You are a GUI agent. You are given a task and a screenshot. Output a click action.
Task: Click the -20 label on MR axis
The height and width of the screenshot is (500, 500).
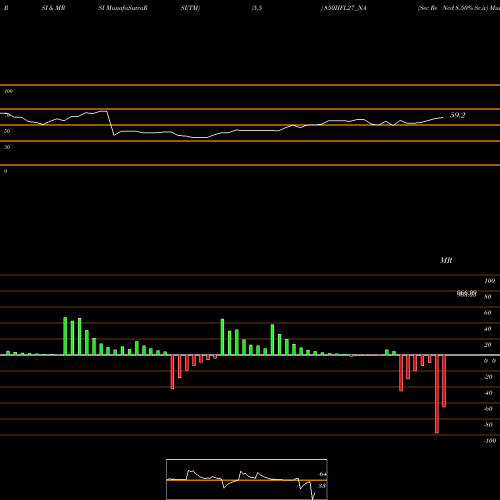pos(488,377)
